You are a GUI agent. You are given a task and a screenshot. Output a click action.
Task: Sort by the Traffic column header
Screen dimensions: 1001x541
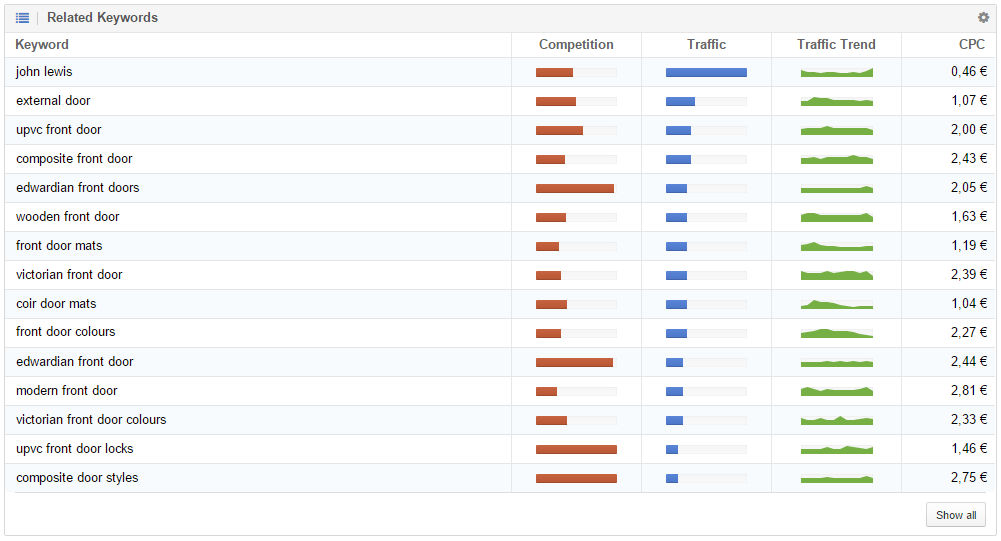point(706,45)
